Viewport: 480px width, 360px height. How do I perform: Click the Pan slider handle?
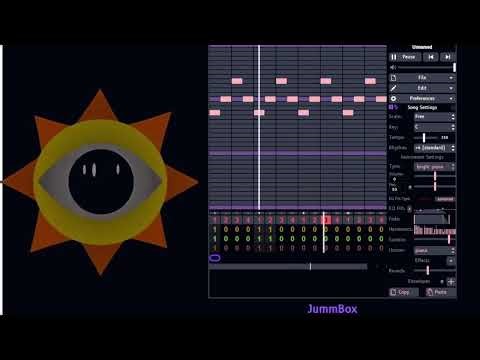pyautogui.click(x=435, y=186)
